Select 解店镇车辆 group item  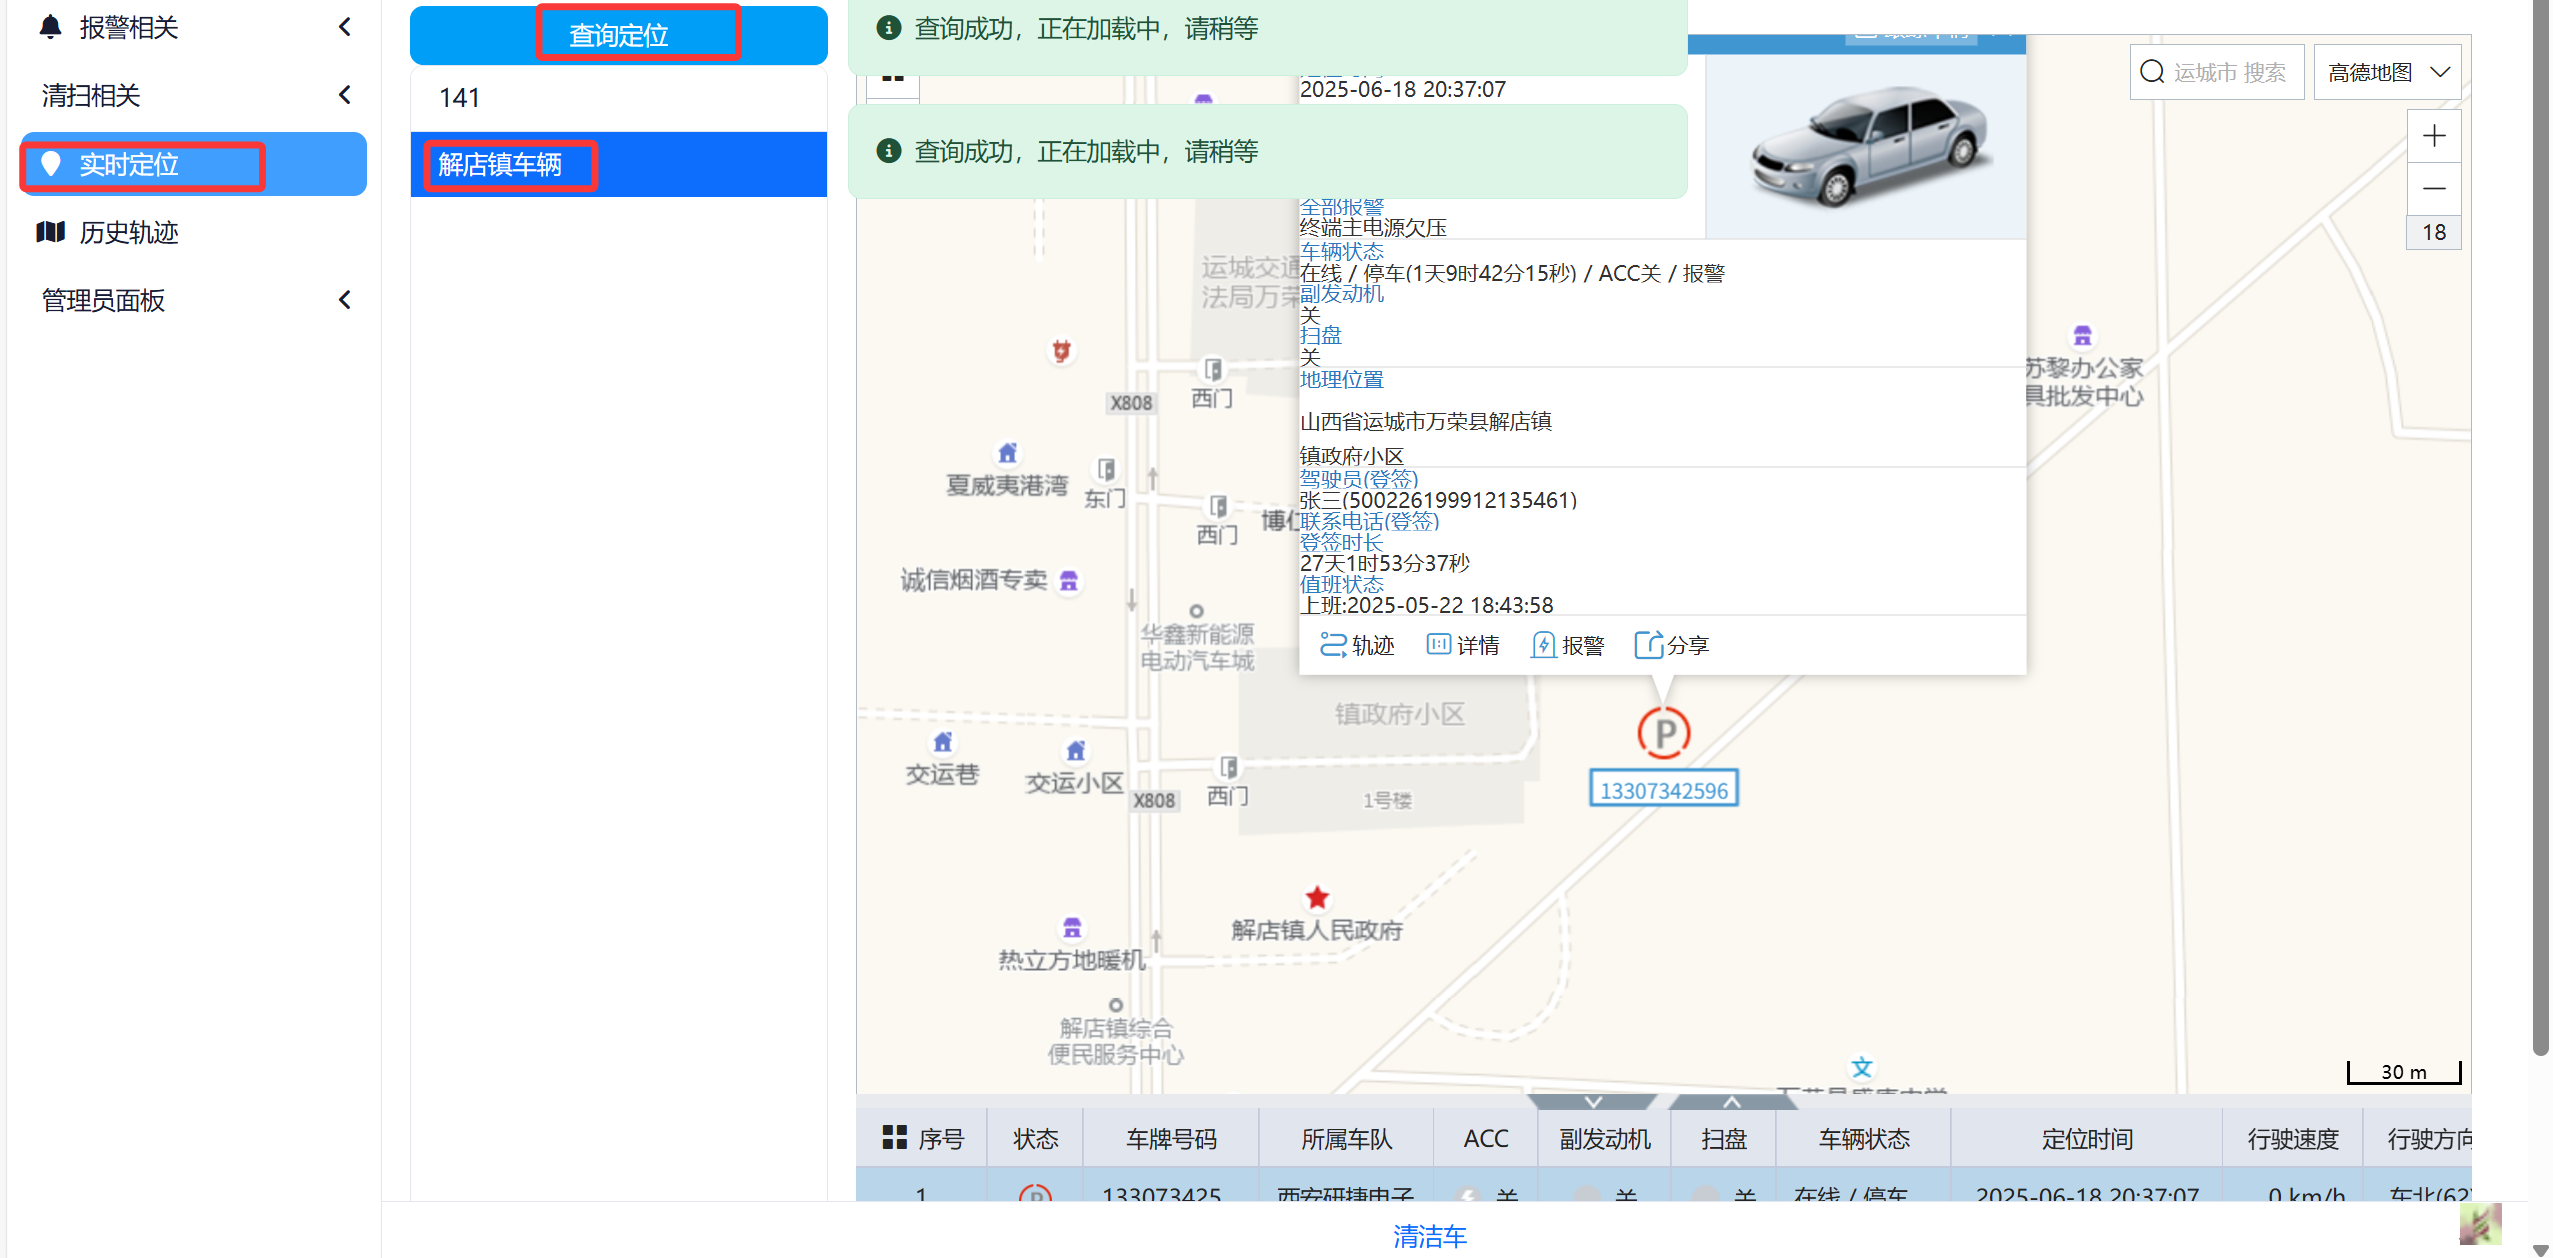(x=500, y=164)
